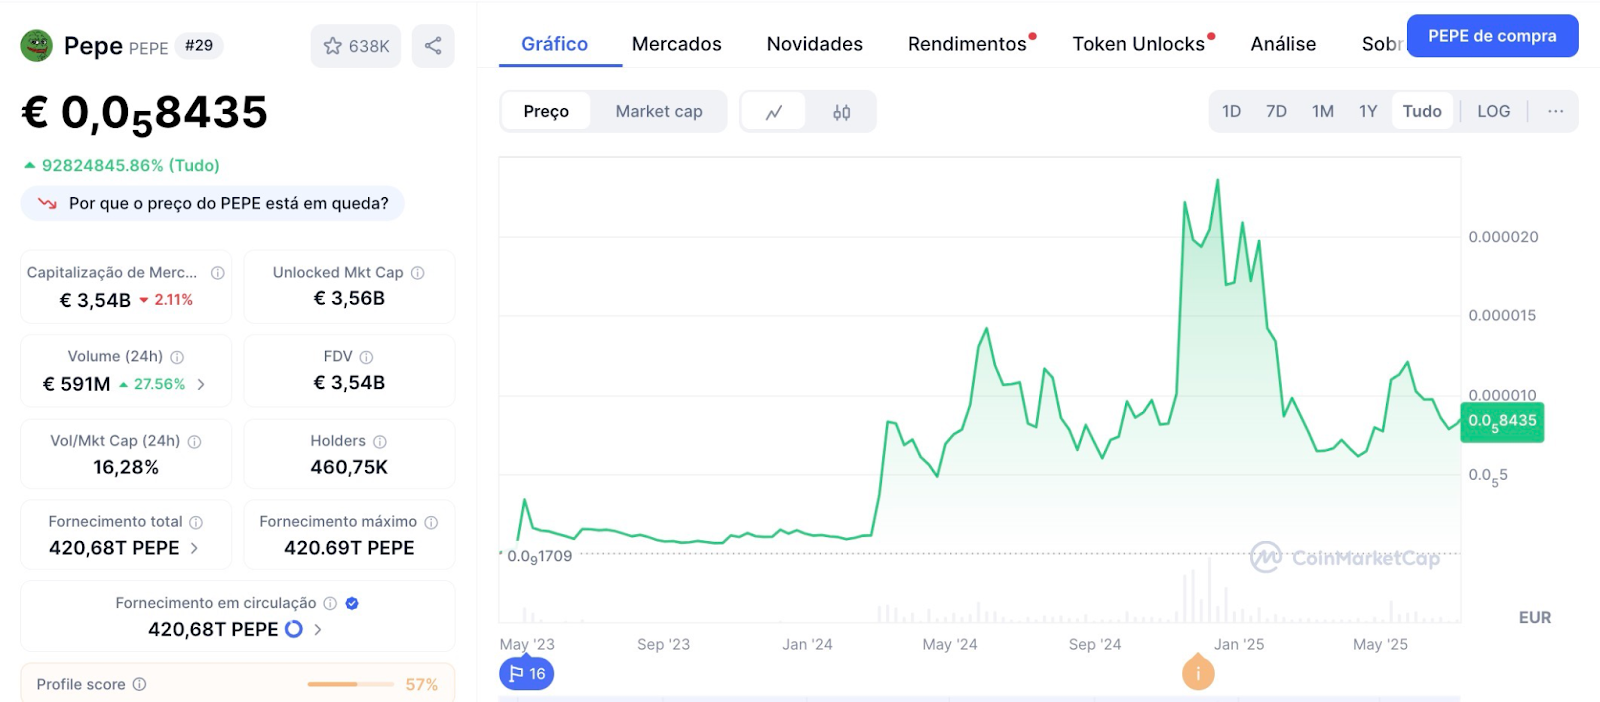Open info icon beside Holders

coord(380,441)
